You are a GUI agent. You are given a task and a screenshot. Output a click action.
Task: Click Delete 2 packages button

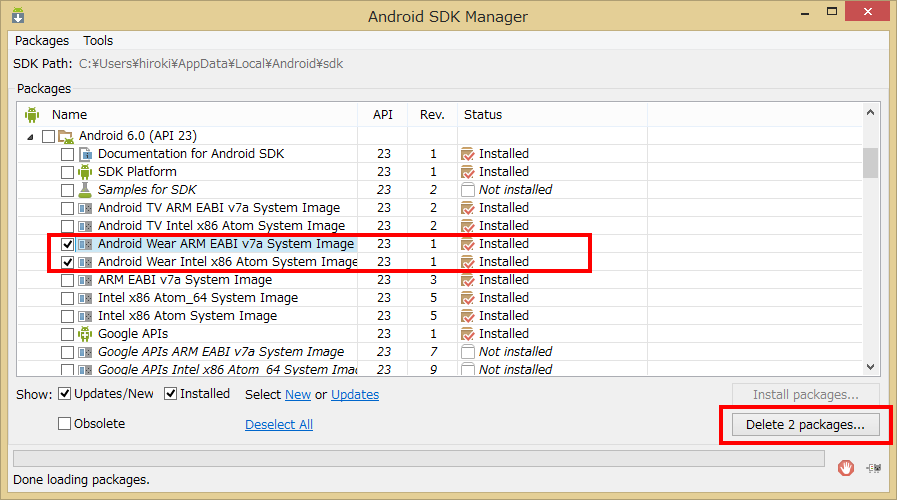click(x=805, y=424)
